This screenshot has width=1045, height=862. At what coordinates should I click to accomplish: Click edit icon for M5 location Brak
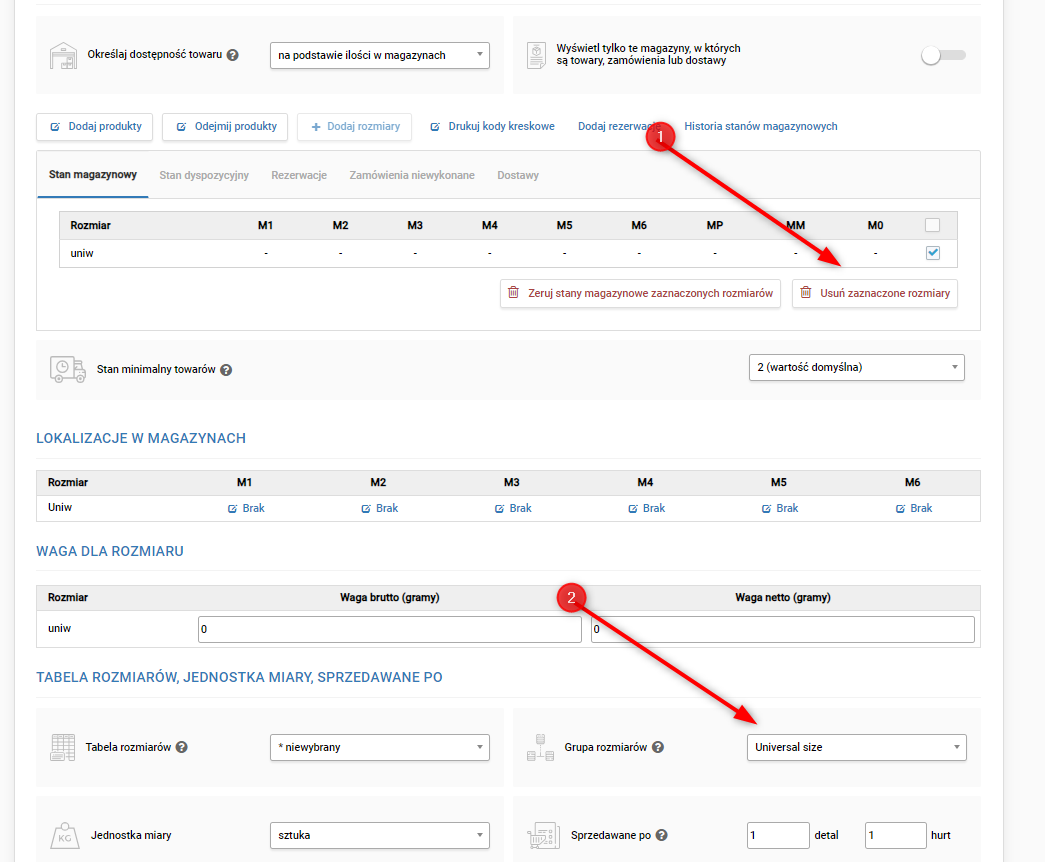[x=766, y=509]
